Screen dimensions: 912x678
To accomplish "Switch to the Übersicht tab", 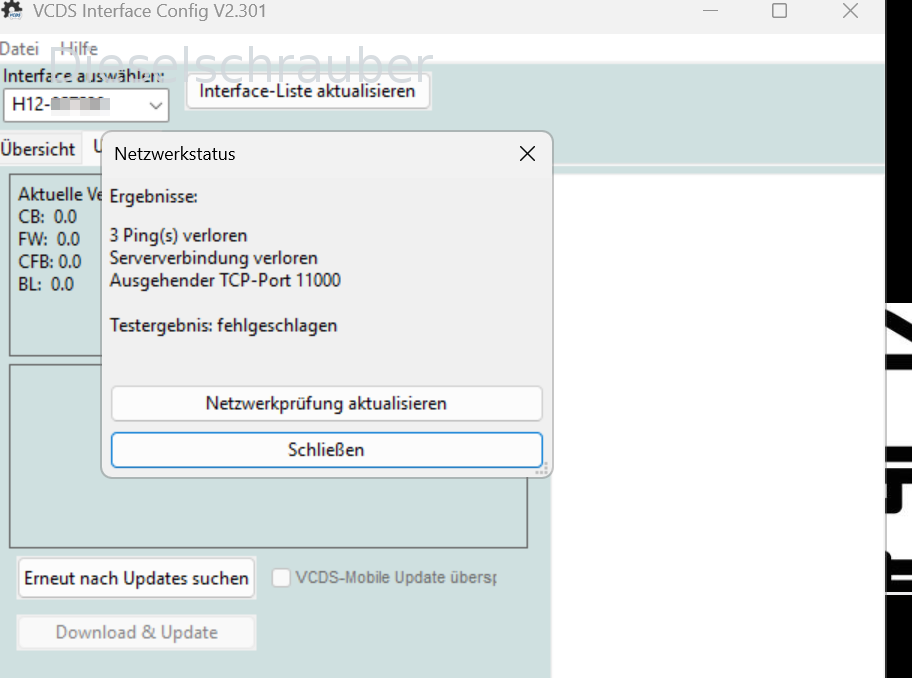I will click(38, 149).
